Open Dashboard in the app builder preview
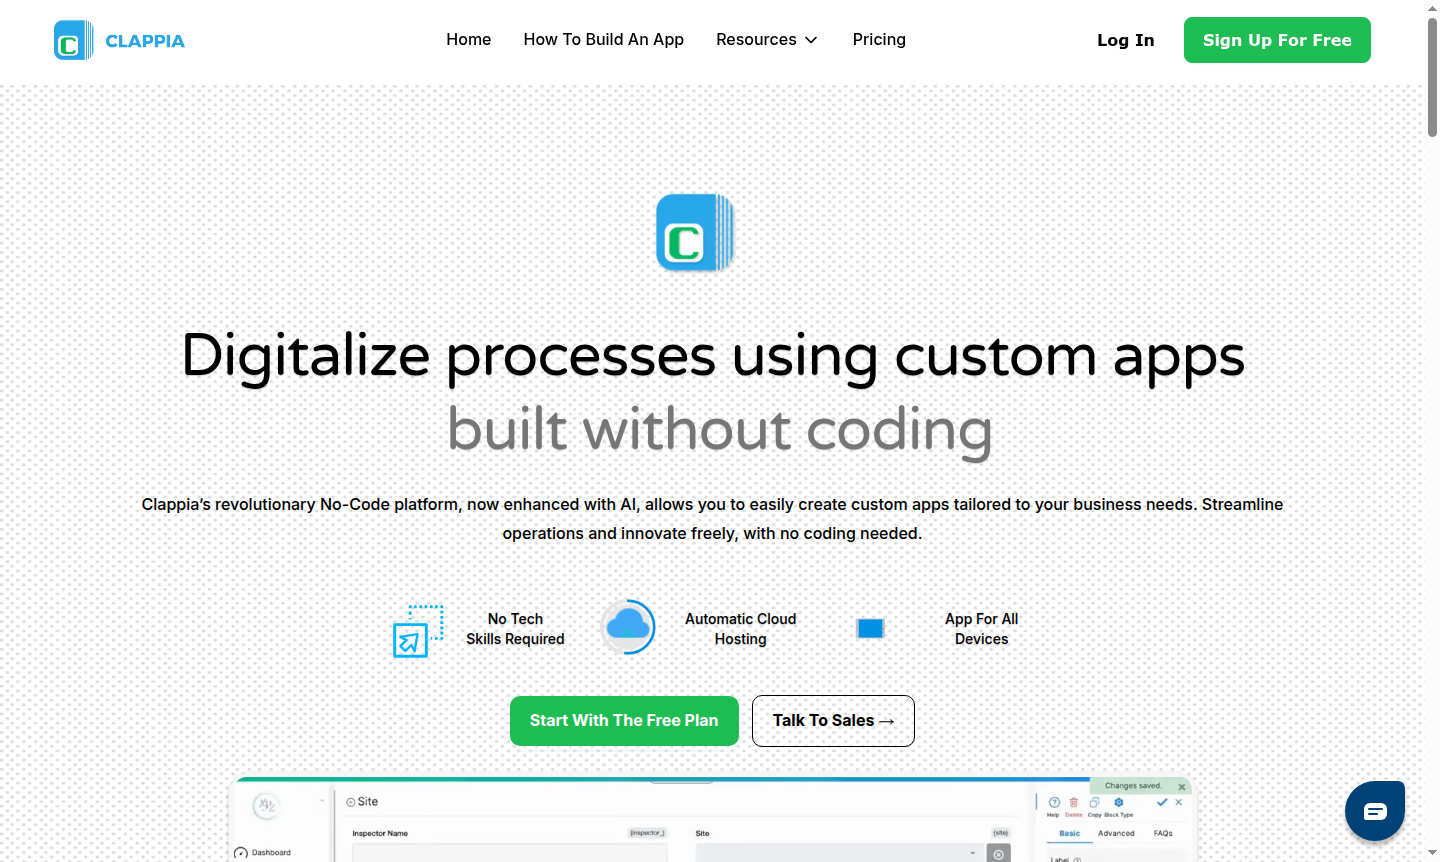 pyautogui.click(x=269, y=853)
